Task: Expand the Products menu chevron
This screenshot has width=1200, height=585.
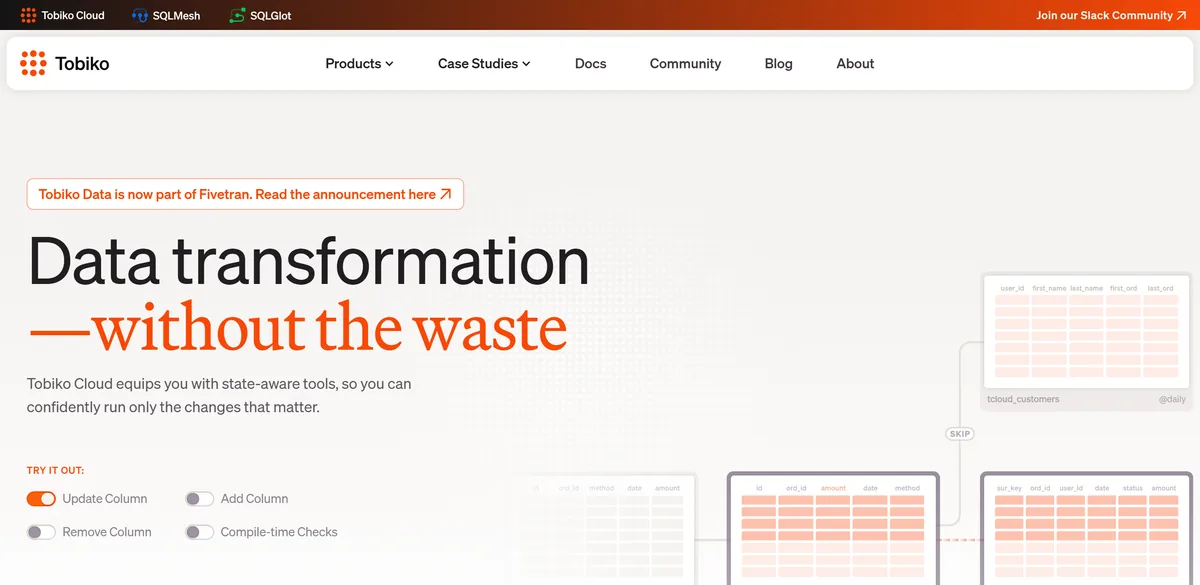Action: 389,64
